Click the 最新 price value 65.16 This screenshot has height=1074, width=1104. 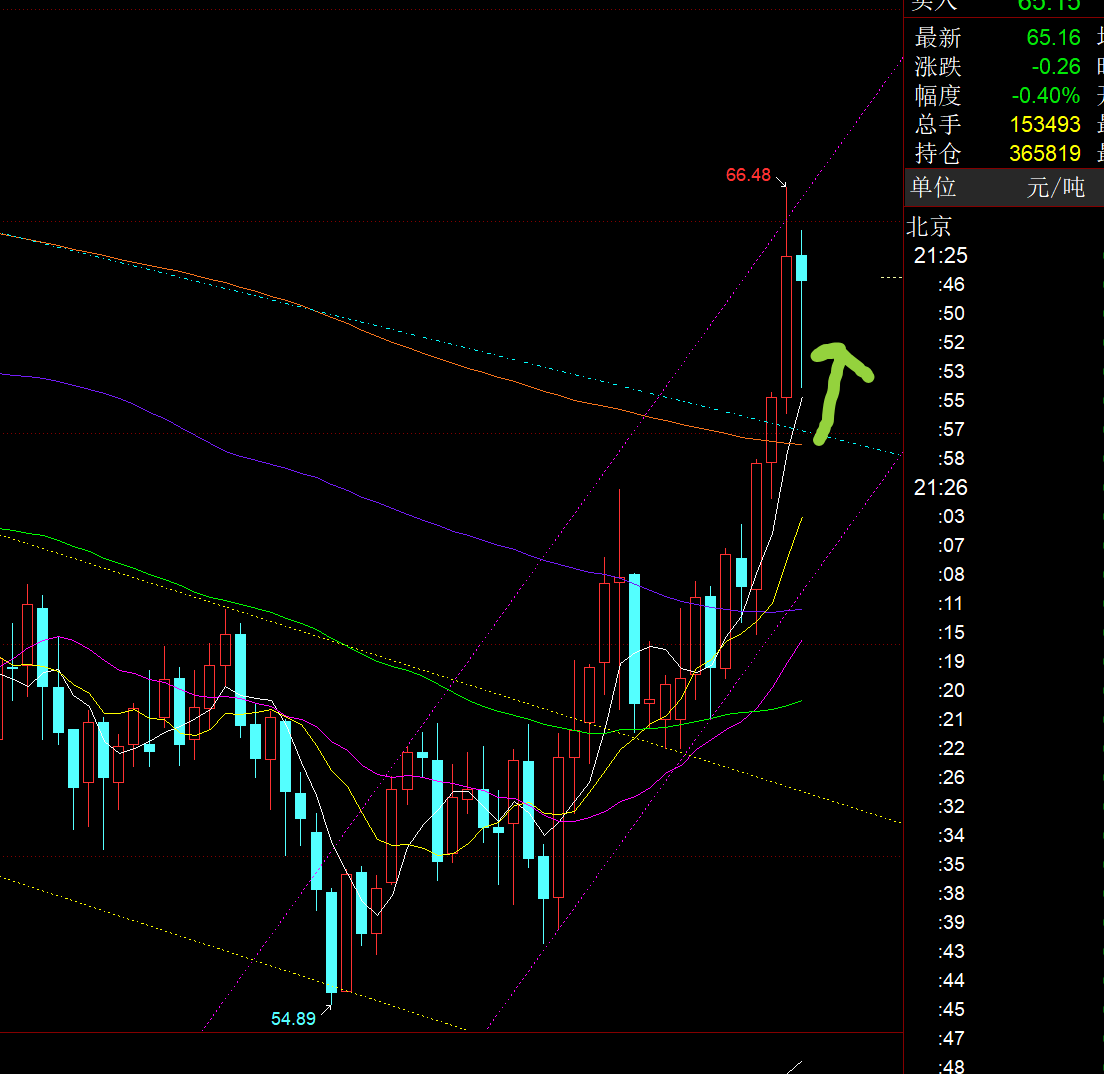pos(1053,38)
